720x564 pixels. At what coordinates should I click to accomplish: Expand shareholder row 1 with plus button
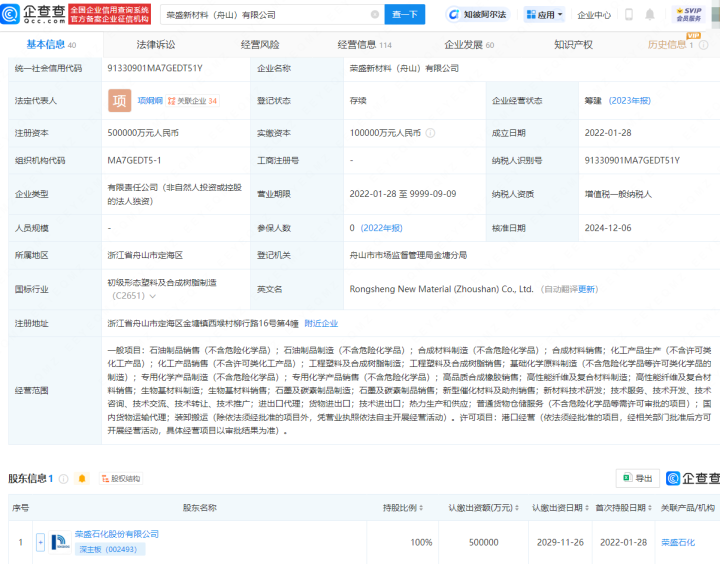click(x=40, y=542)
